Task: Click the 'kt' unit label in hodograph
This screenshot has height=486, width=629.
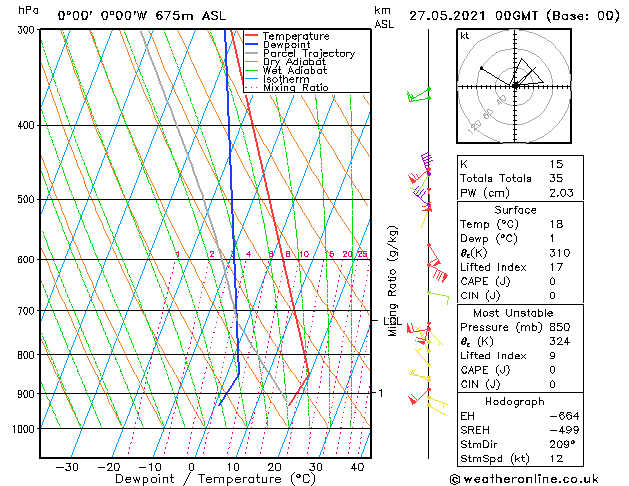Action: (x=465, y=36)
